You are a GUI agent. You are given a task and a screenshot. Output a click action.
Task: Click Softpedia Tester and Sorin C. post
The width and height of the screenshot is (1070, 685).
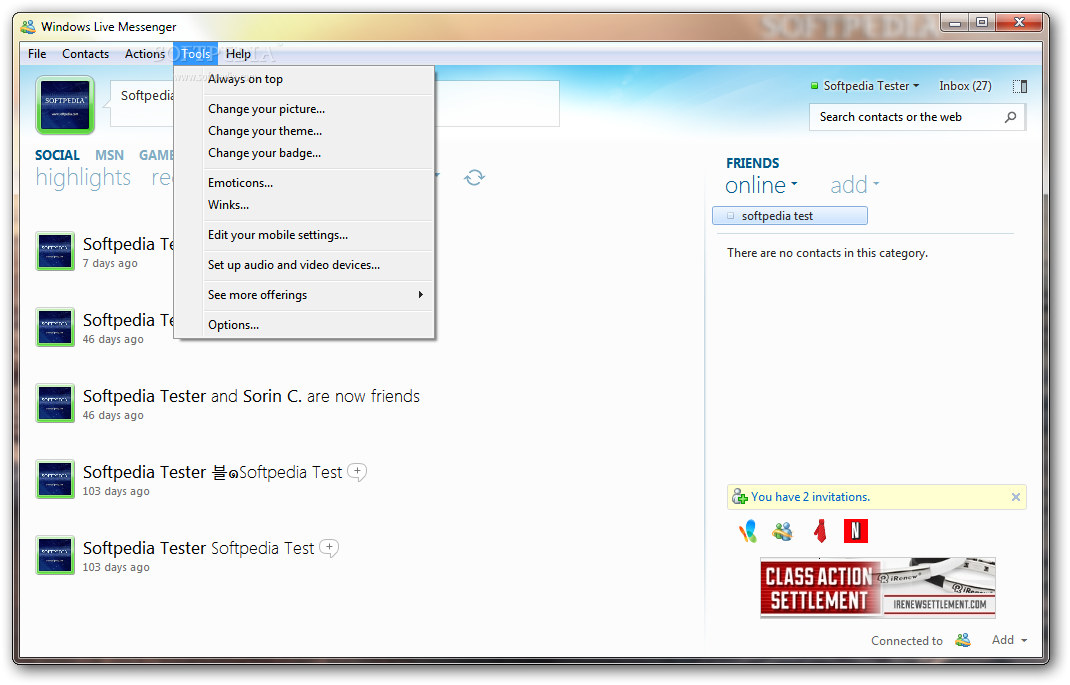(251, 396)
